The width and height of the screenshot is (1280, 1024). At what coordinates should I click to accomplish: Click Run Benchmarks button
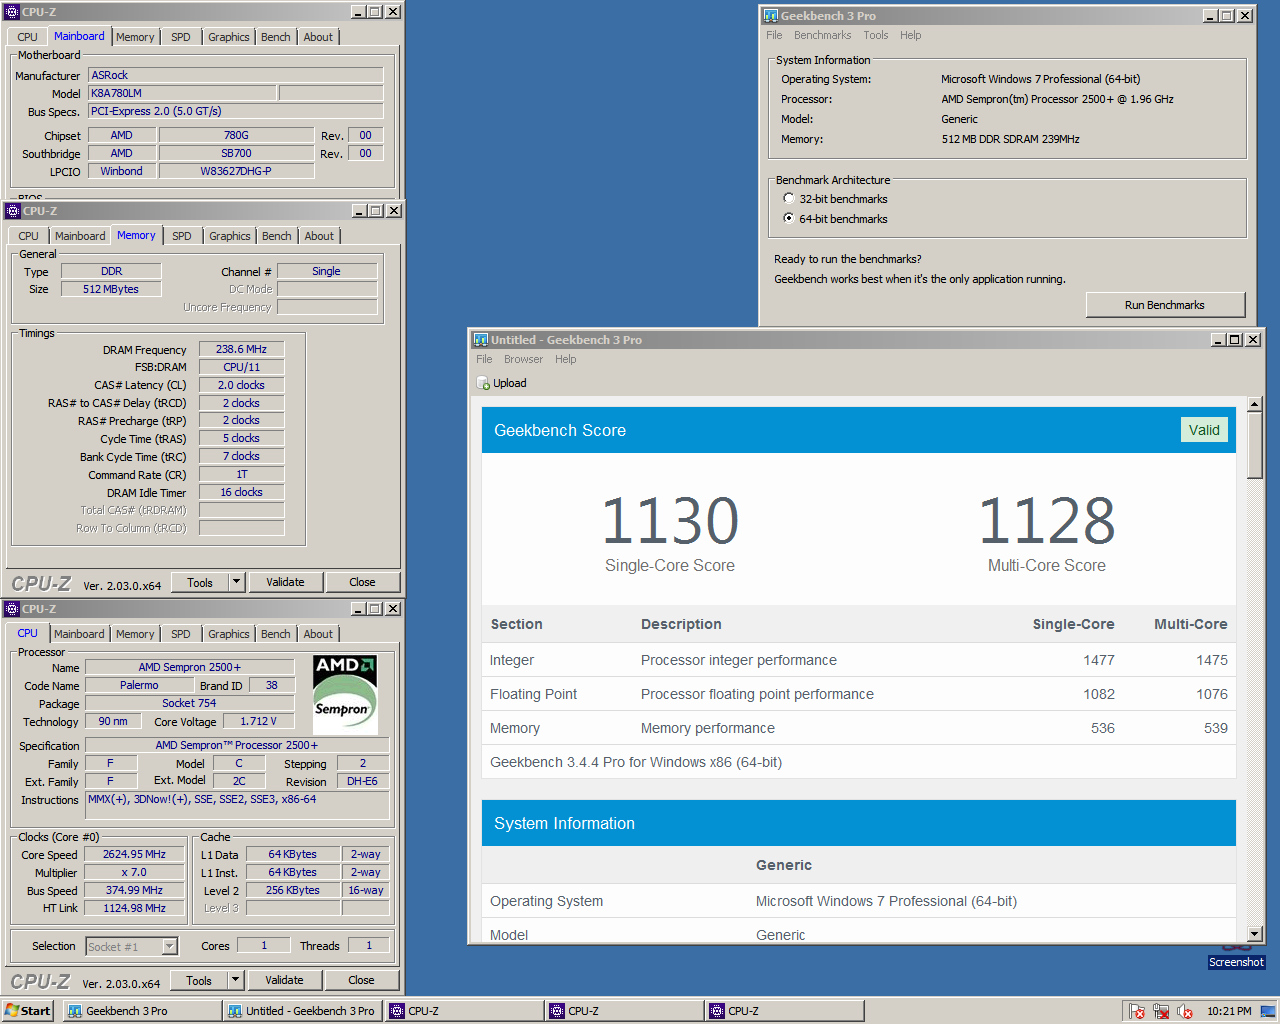click(x=1165, y=305)
